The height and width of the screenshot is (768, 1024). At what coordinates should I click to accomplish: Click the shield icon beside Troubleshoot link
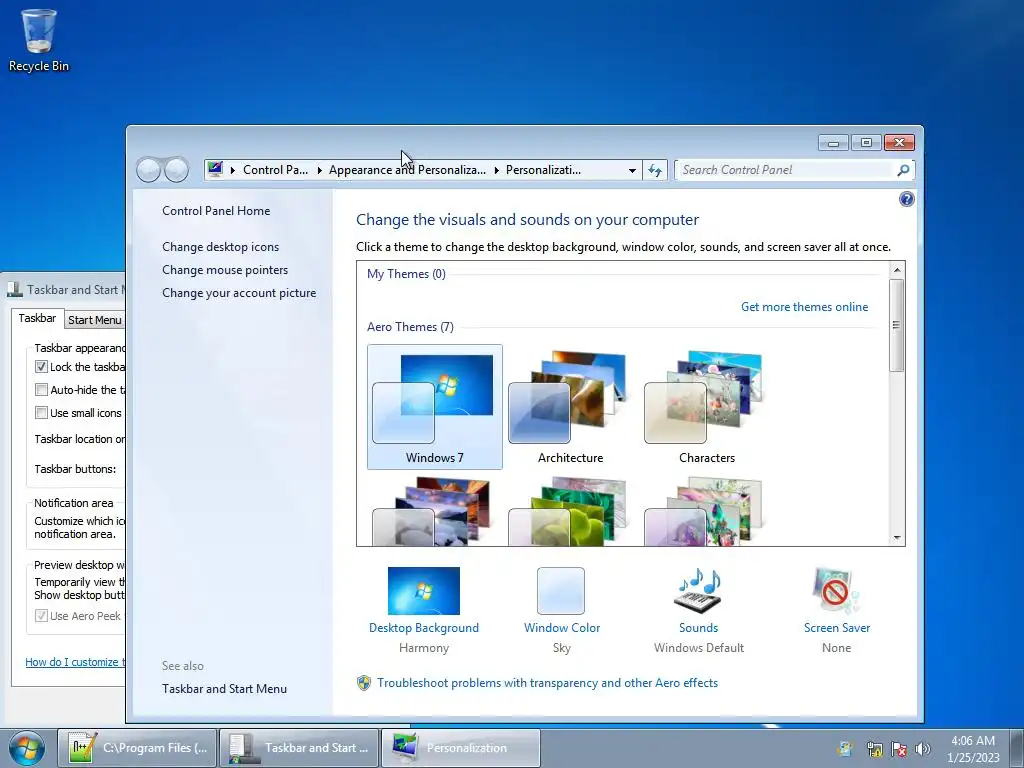coord(364,683)
